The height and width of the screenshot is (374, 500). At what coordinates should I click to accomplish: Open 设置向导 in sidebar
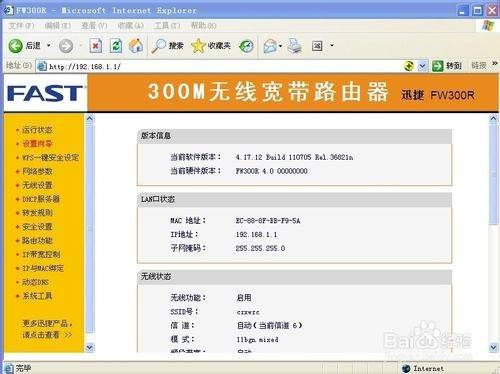pyautogui.click(x=37, y=144)
